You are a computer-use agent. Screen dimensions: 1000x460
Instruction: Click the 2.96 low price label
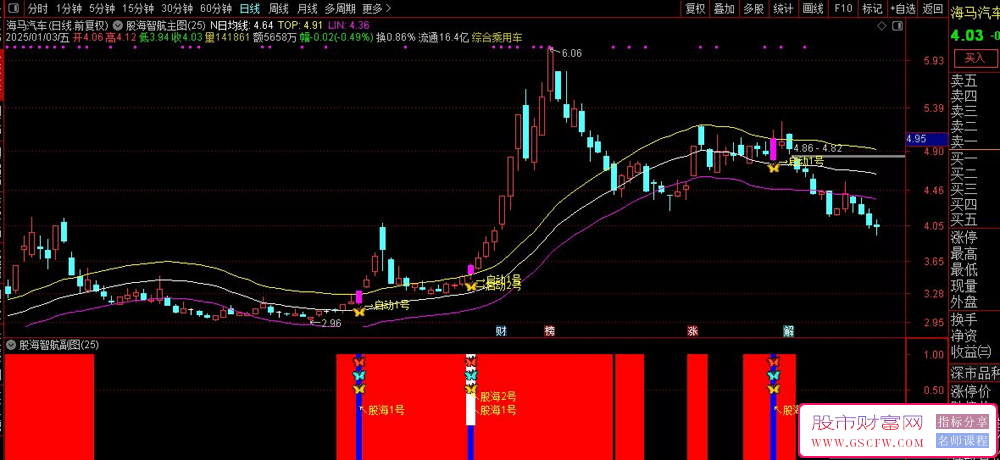click(332, 323)
